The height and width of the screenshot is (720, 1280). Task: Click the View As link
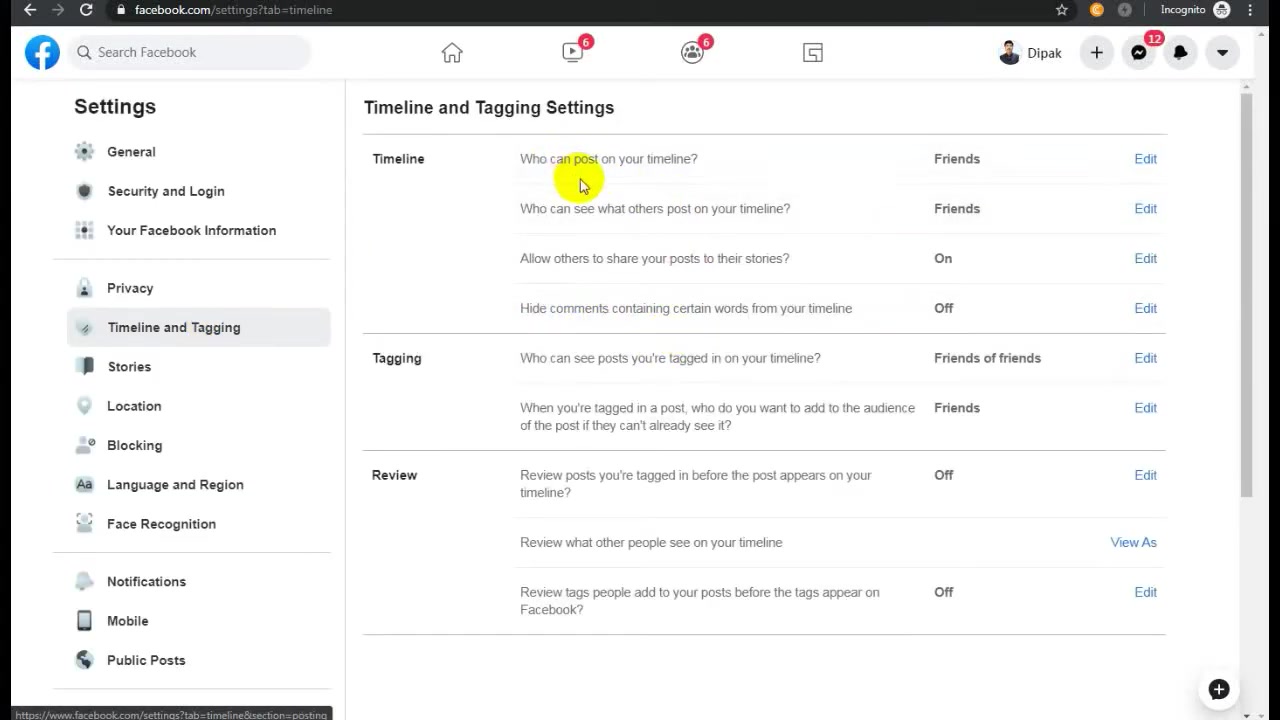click(x=1133, y=542)
